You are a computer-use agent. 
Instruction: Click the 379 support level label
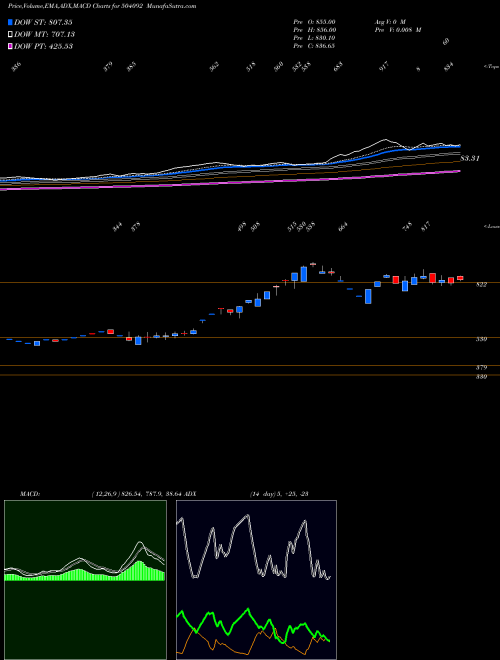(481, 367)
